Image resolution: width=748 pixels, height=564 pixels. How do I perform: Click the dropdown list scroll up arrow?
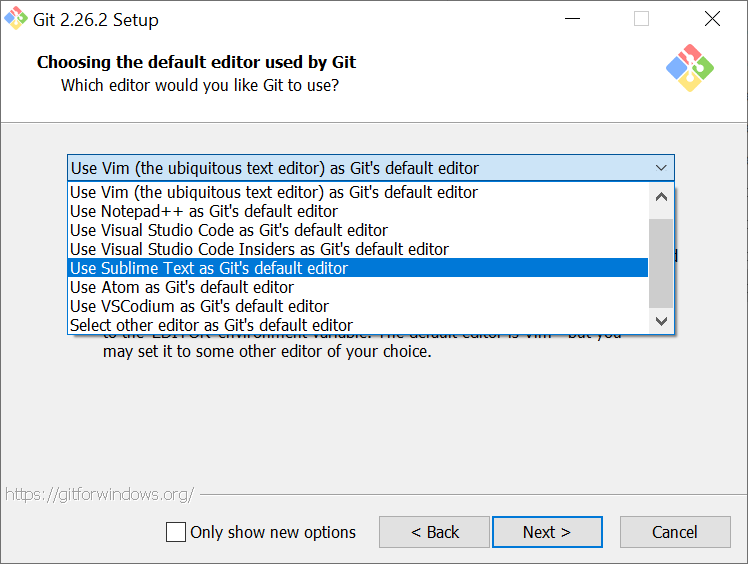click(661, 197)
